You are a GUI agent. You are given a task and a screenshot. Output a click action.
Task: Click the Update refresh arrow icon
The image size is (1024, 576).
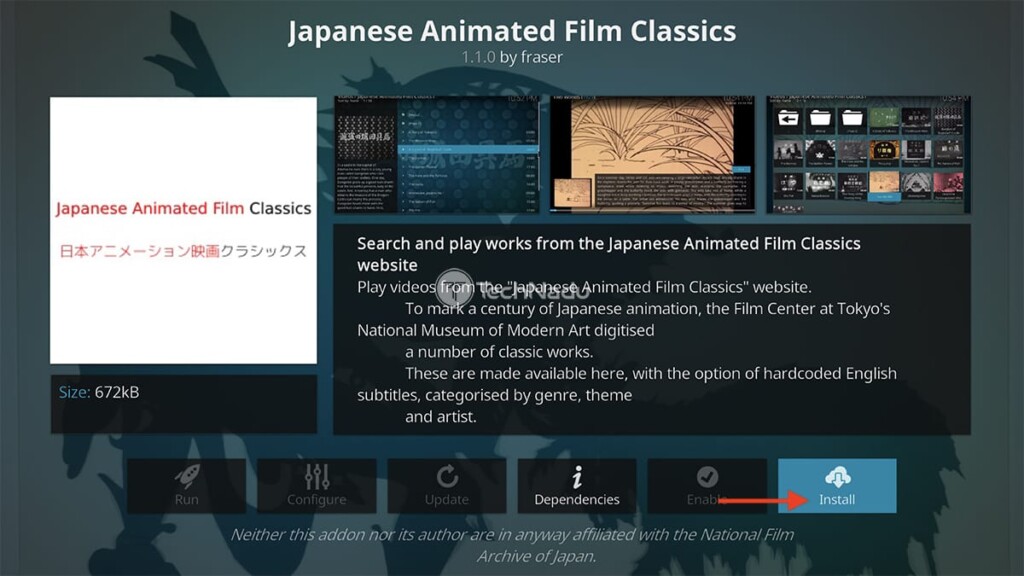pos(447,477)
